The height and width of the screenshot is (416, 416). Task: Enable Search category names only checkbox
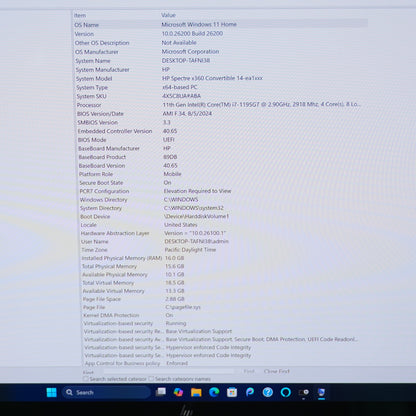(x=151, y=379)
